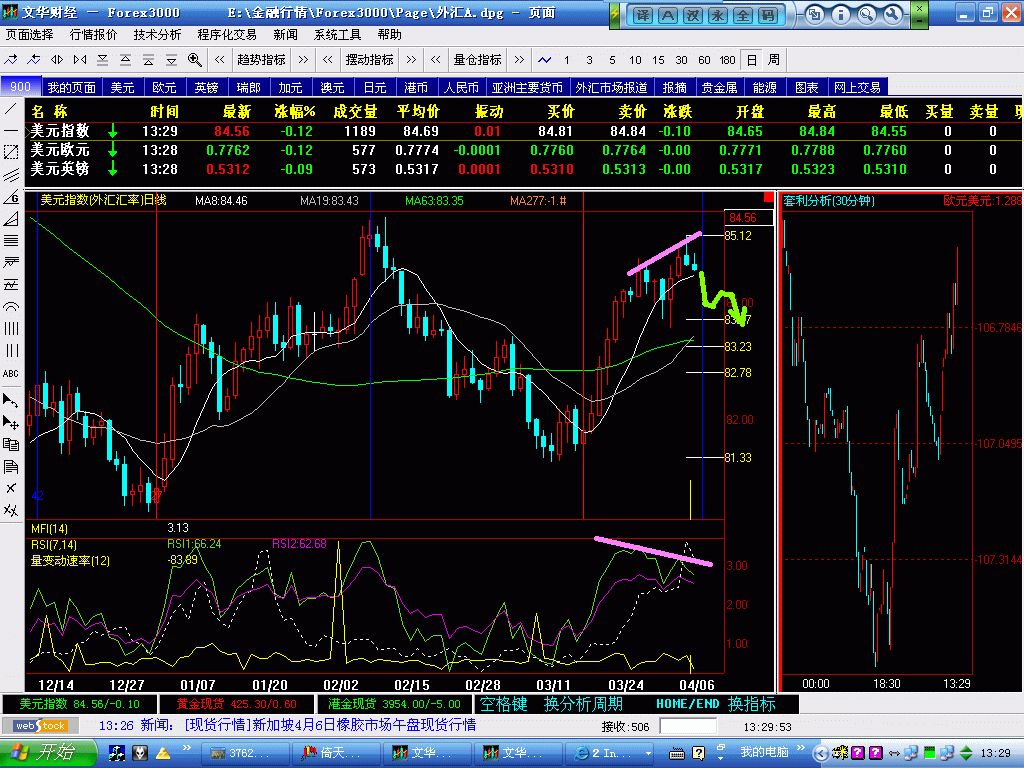Screen dimensions: 1024x768
Task: Select the ABC text annotation tool
Action: click(11, 373)
